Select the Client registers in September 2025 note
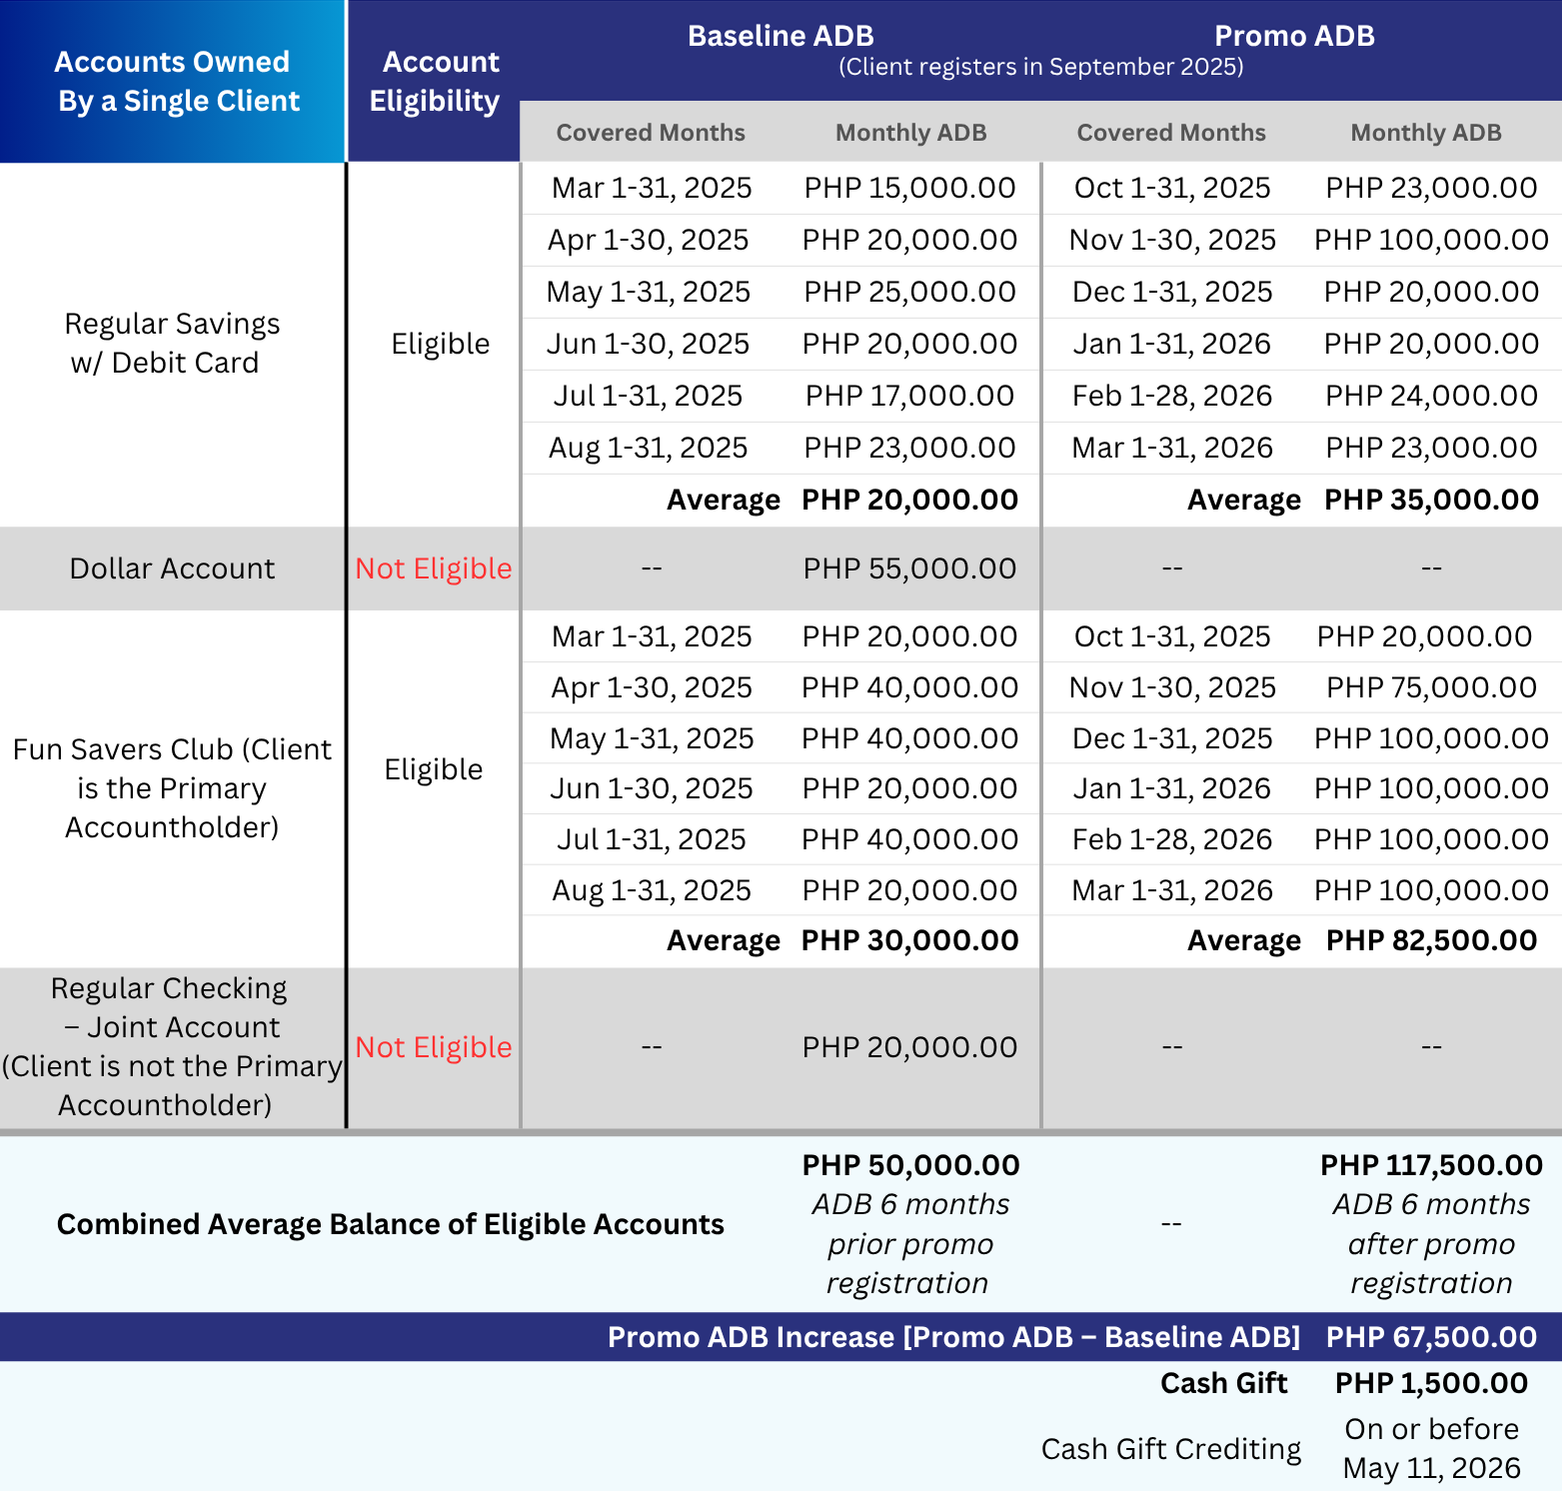The image size is (1562, 1492). (x=1040, y=67)
